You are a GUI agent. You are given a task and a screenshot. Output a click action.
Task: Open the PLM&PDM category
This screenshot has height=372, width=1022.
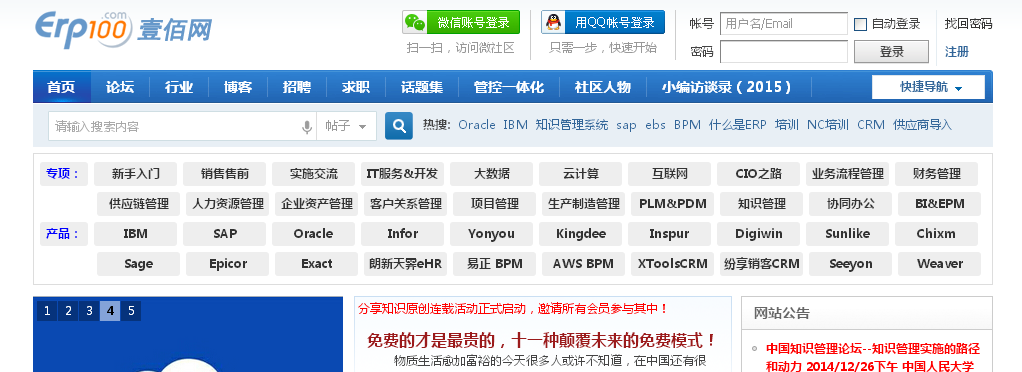(673, 204)
